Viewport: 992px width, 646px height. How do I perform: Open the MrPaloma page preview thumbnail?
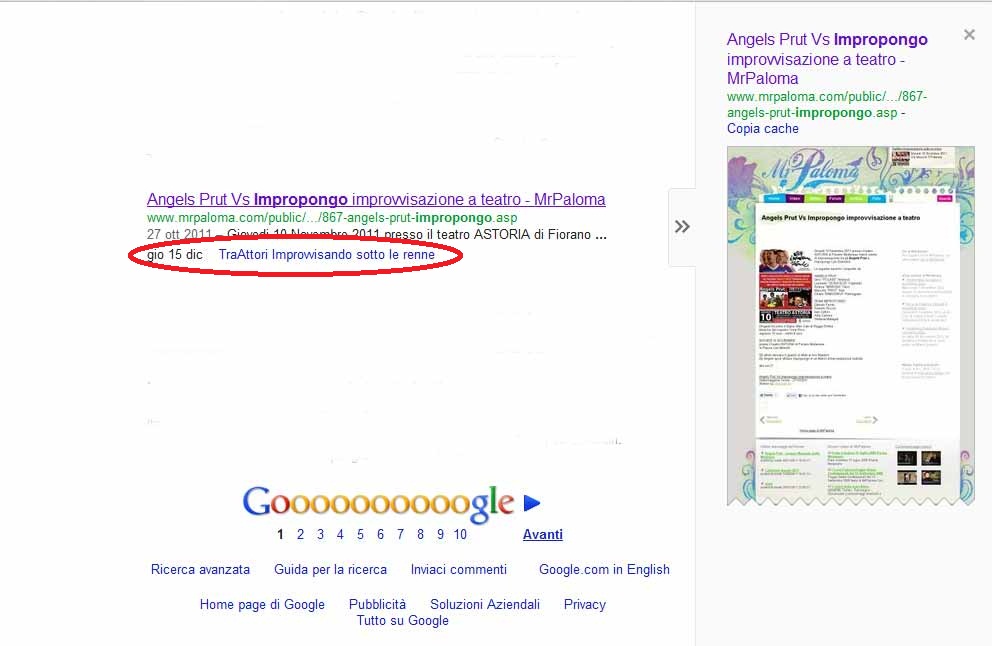[x=850, y=325]
